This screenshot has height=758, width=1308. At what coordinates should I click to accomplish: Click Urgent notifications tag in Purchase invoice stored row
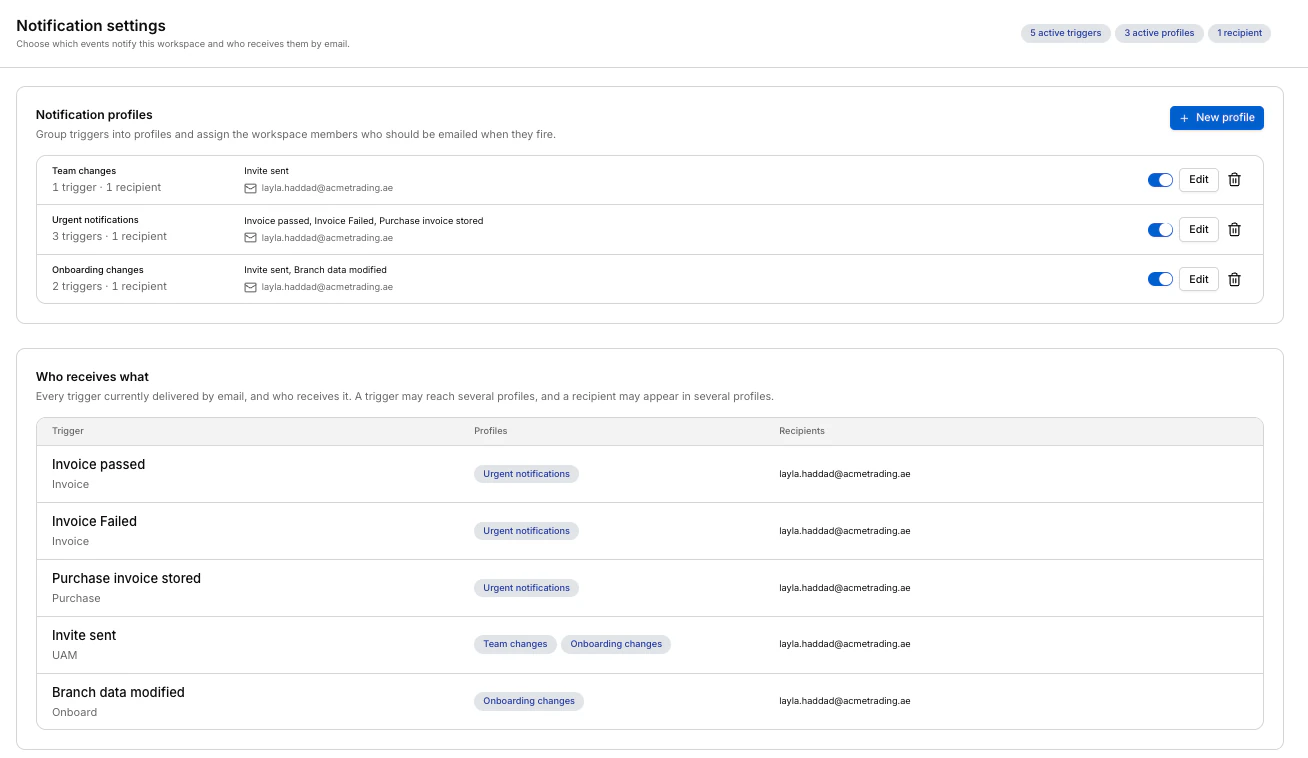[527, 588]
